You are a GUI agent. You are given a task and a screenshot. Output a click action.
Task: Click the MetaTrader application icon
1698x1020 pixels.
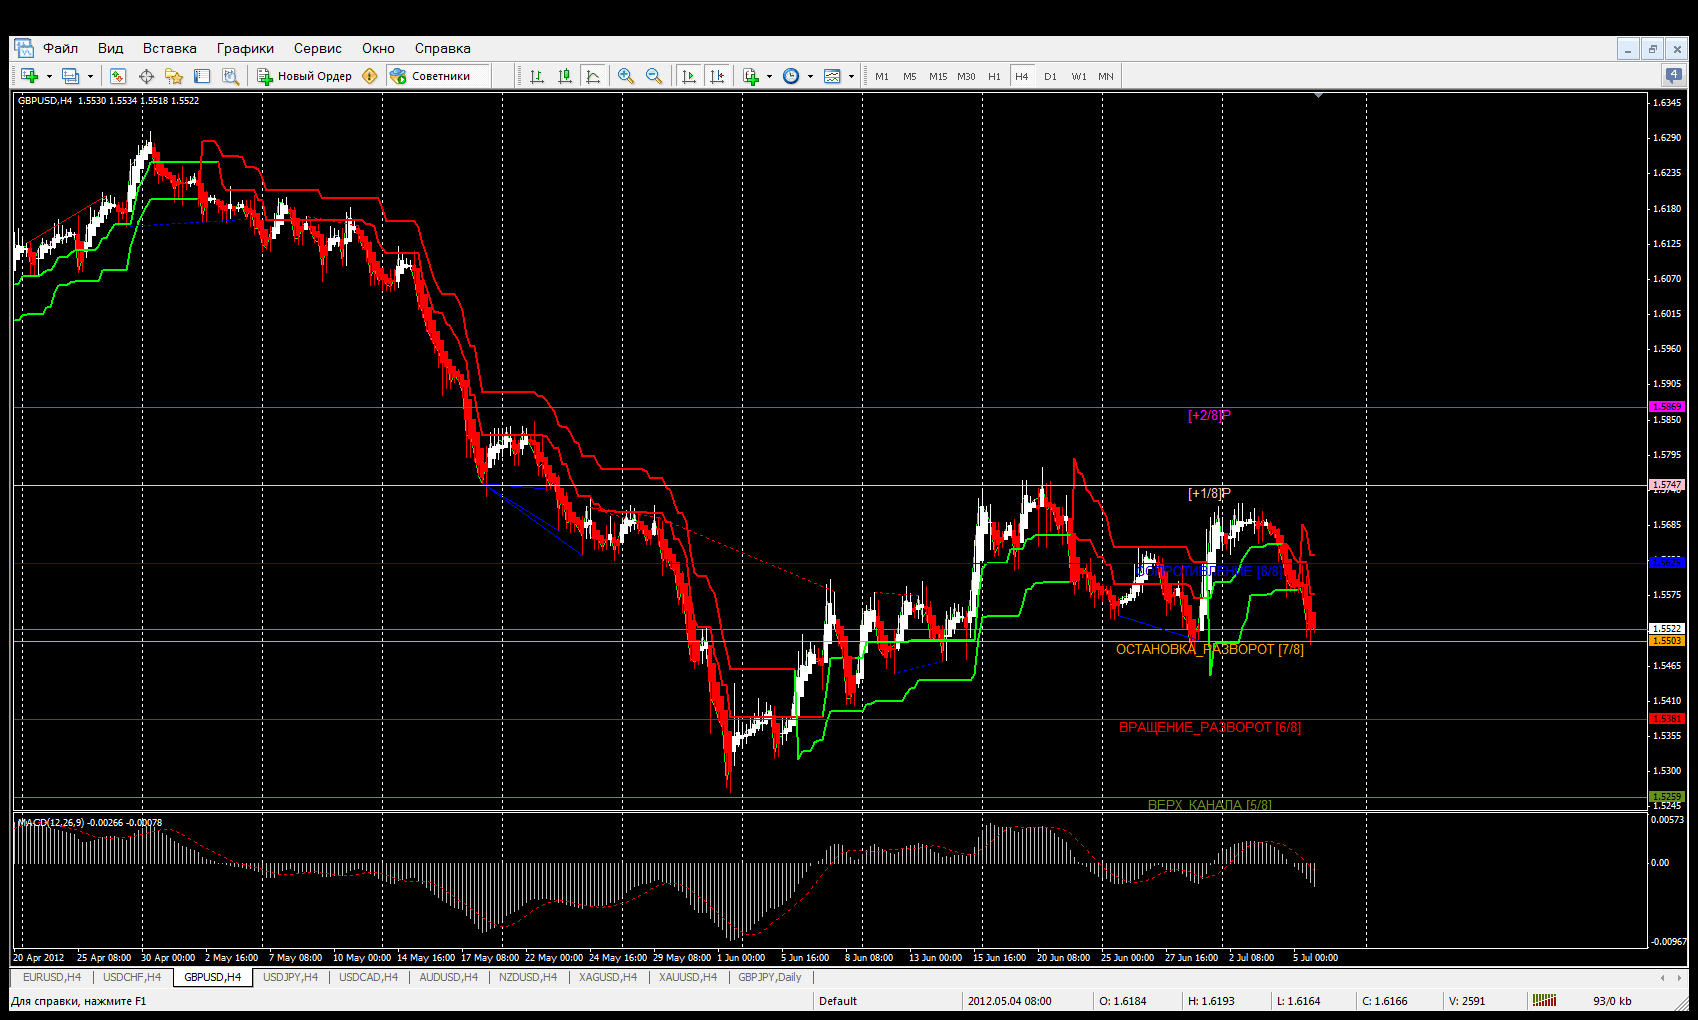[23, 48]
